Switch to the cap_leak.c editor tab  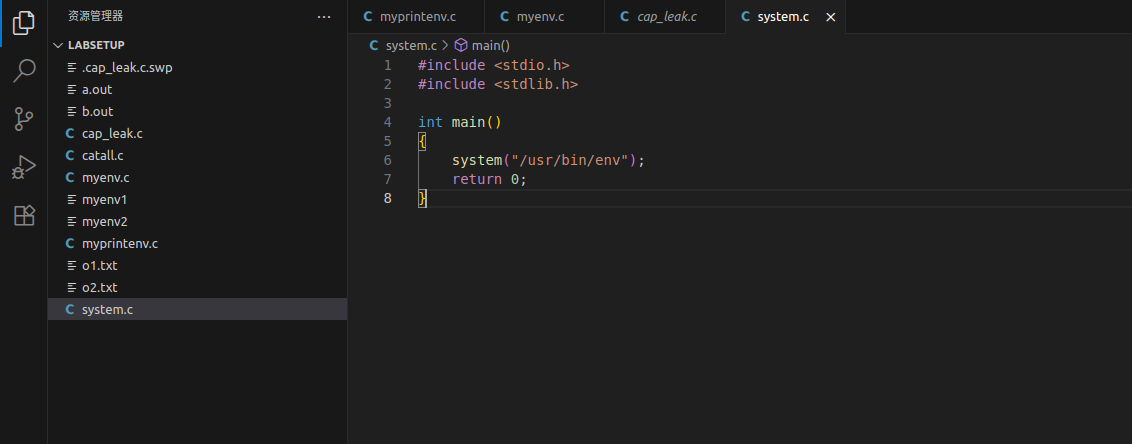665,17
